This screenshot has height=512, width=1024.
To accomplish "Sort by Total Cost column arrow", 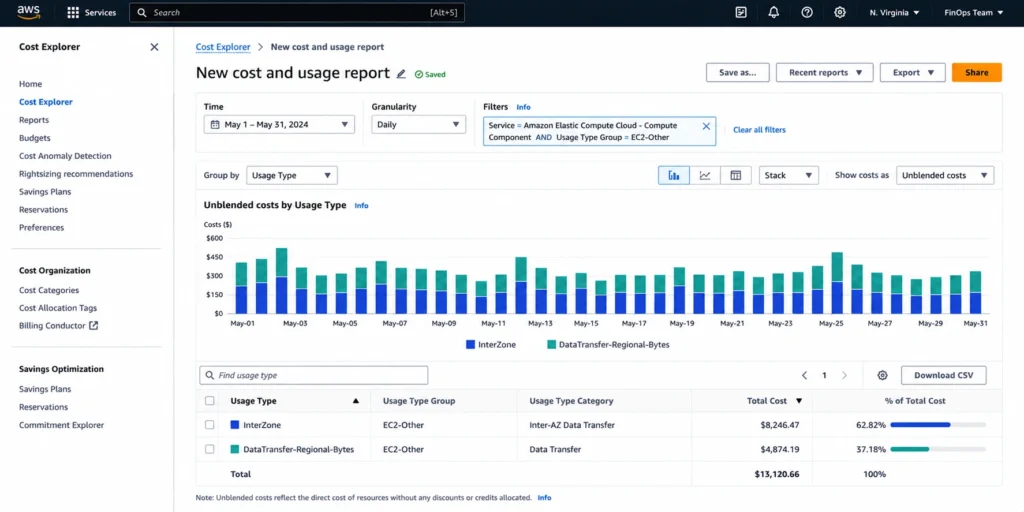I will [x=799, y=401].
